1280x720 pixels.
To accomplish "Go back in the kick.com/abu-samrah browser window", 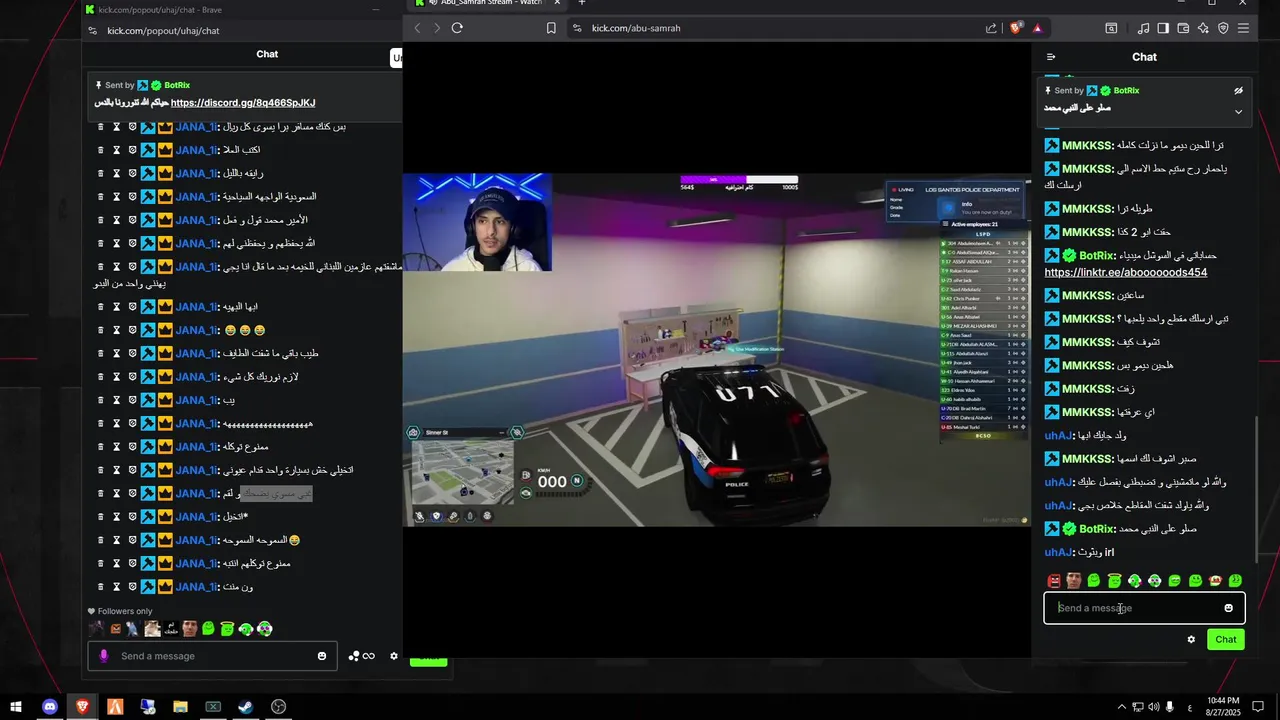I will coord(418,28).
